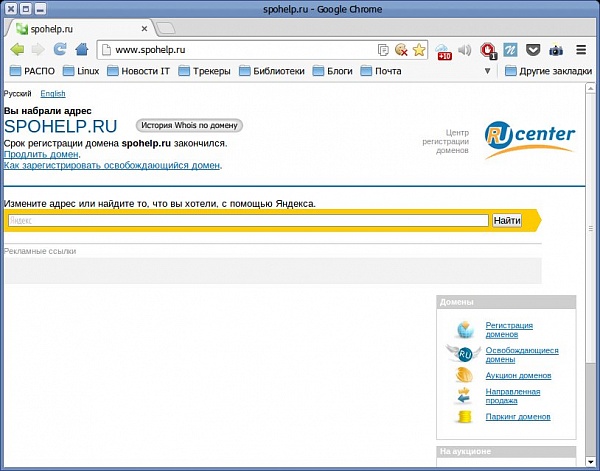Open the Chrome hamburger menu
The width and height of the screenshot is (600, 471).
coord(581,50)
